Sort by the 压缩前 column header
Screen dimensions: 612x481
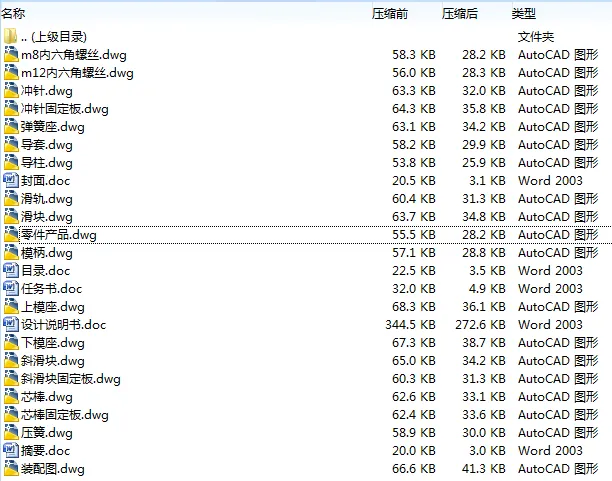pos(390,14)
